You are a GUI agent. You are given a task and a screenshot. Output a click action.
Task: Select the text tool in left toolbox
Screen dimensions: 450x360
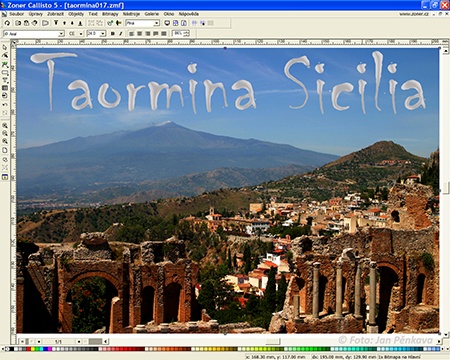tap(5, 80)
